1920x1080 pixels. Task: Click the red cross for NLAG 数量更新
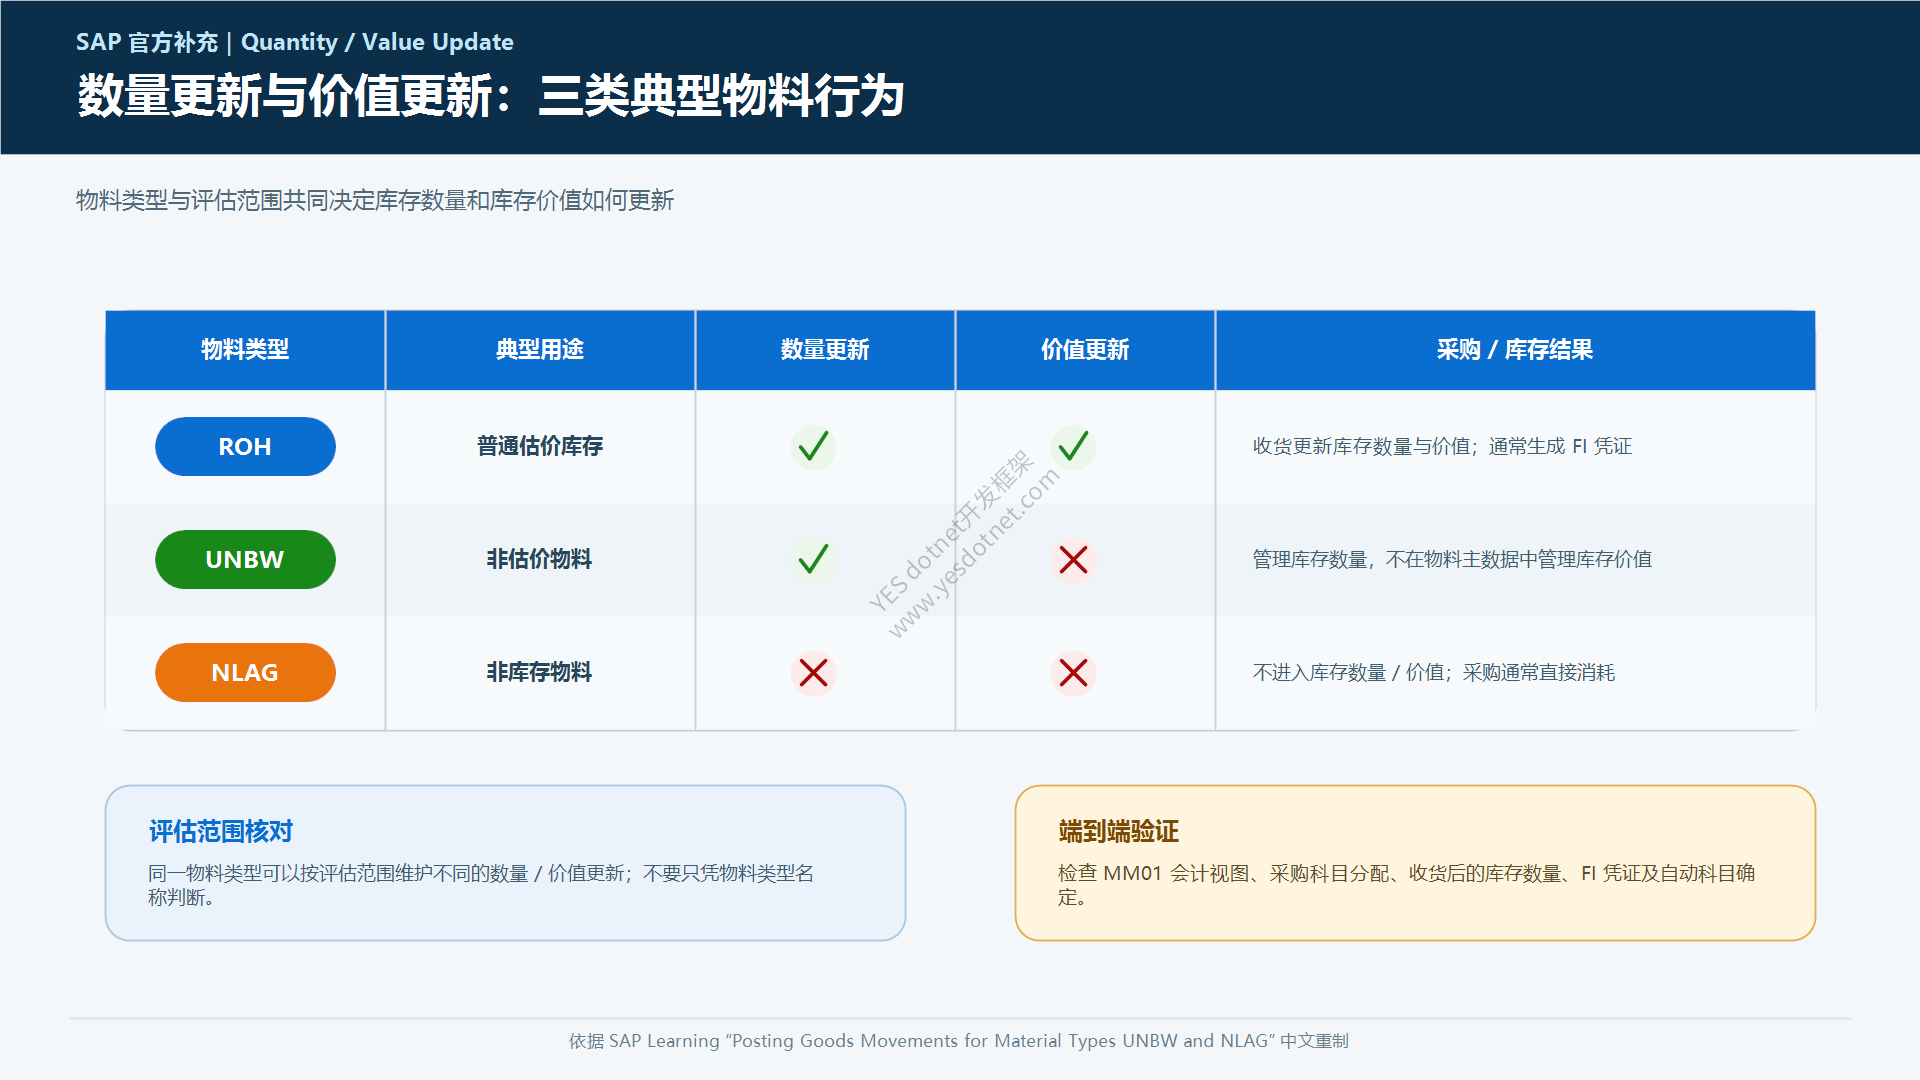coord(813,672)
